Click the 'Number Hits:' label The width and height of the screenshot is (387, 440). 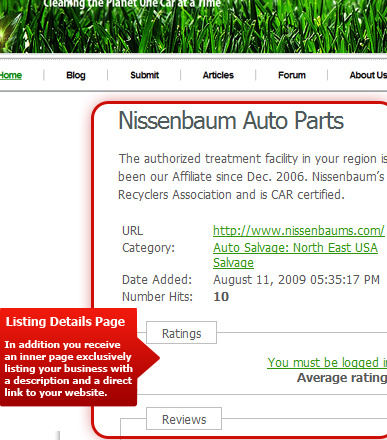157,297
